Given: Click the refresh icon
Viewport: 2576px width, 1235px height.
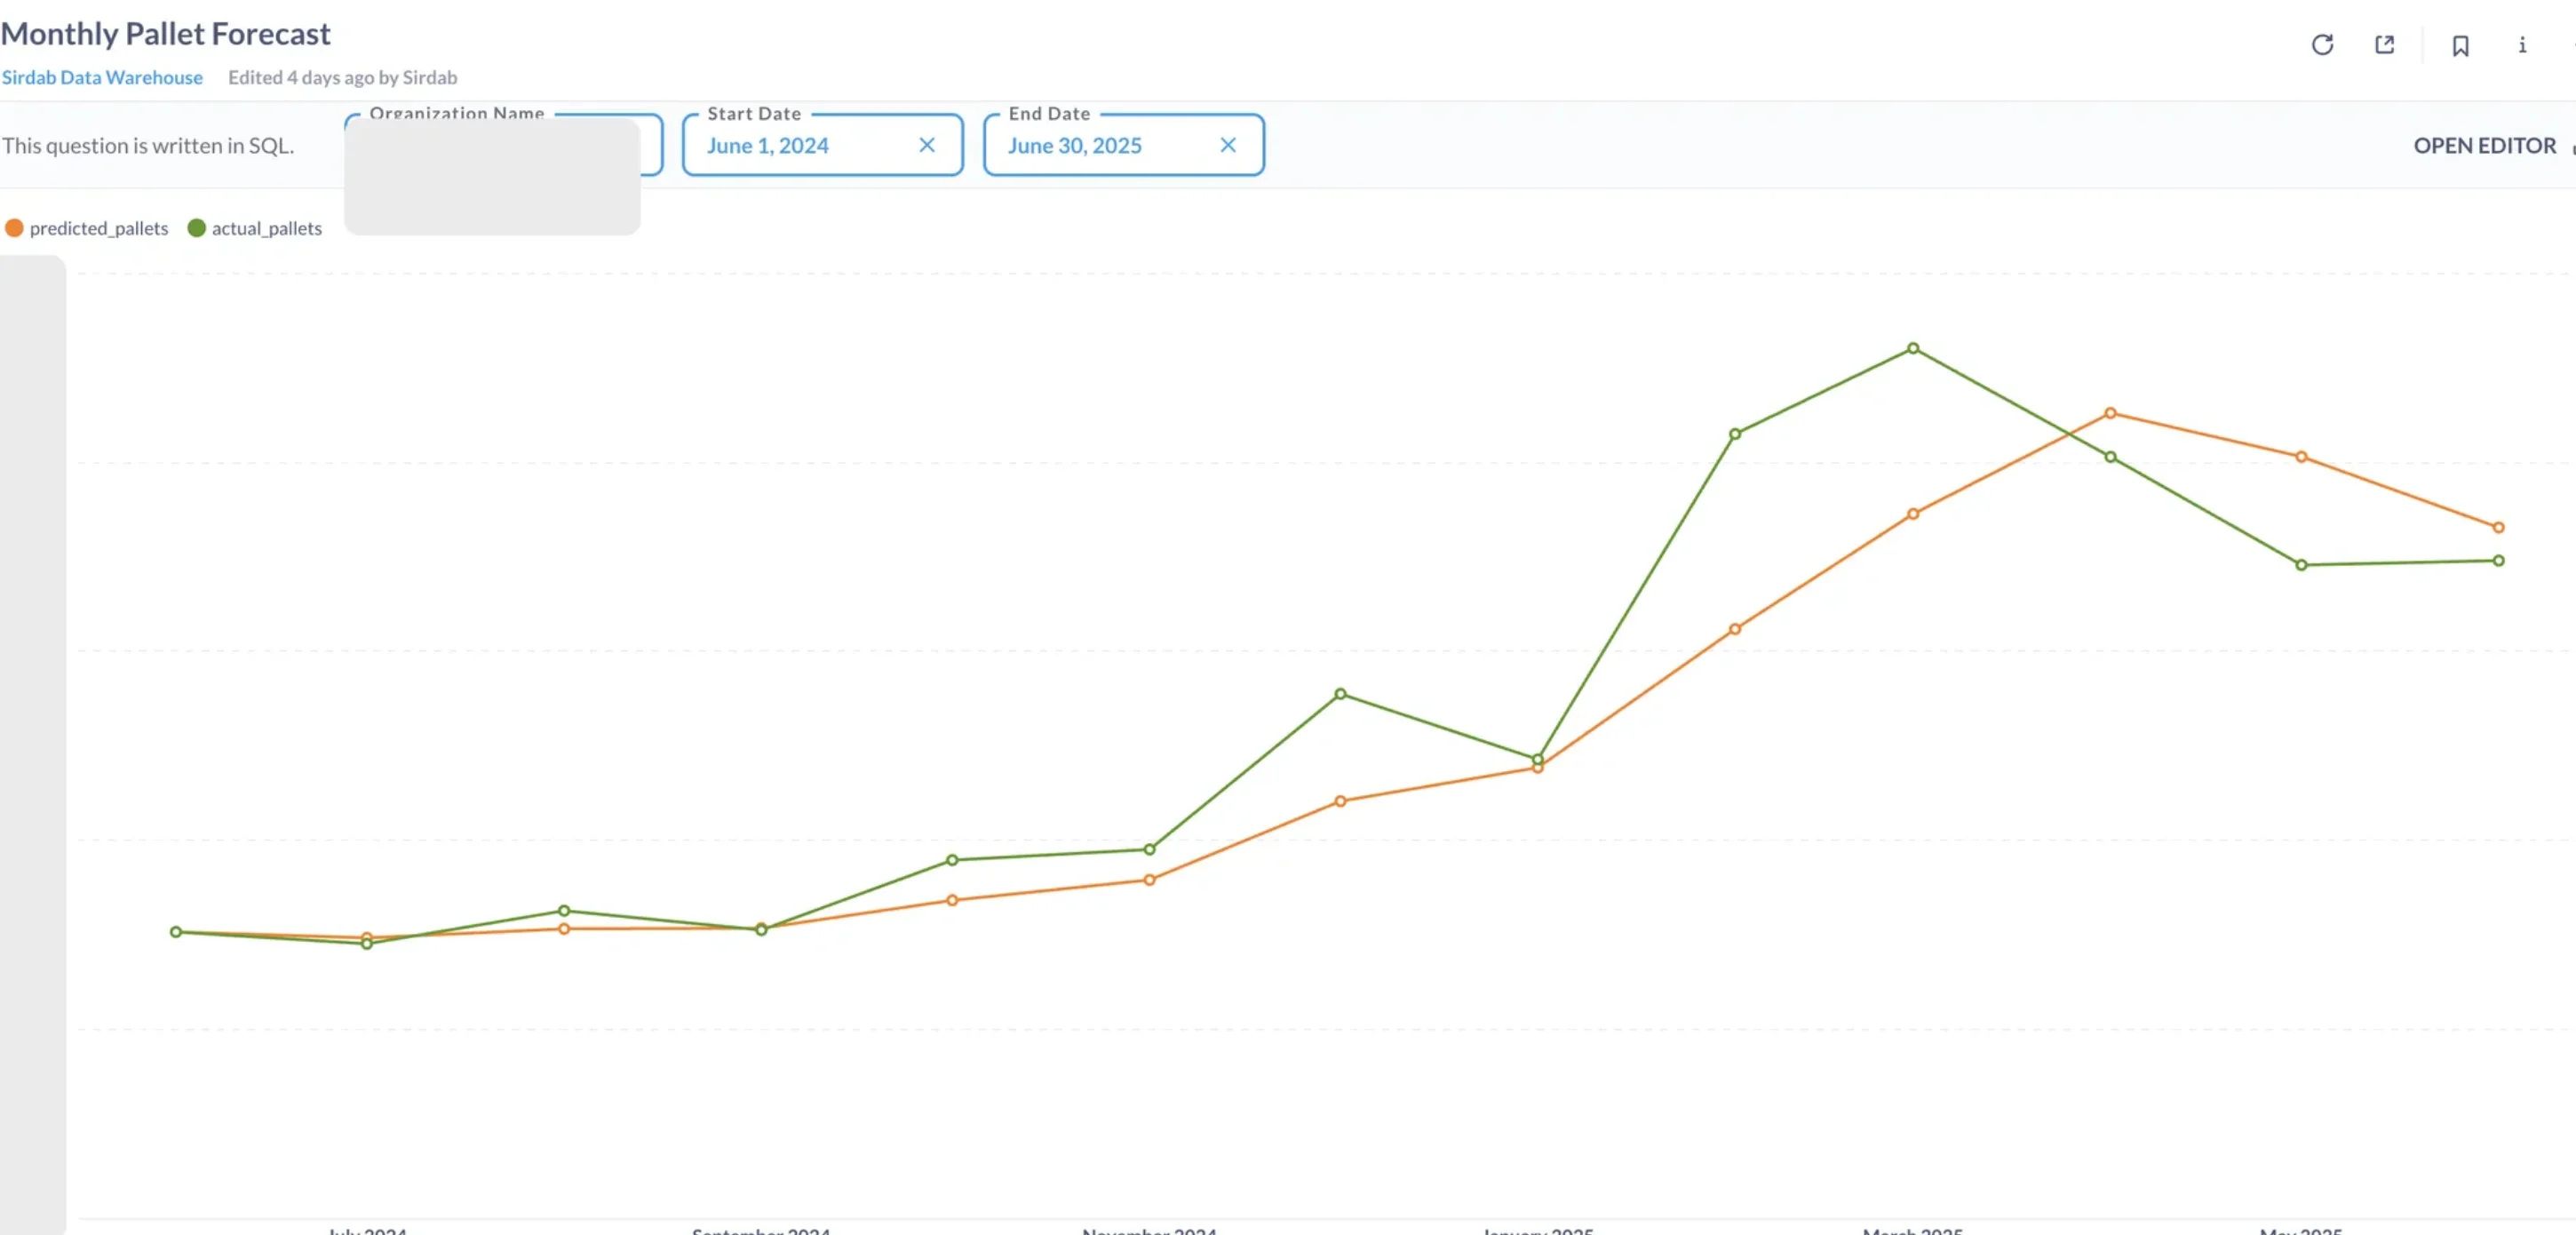Looking at the screenshot, I should 2322,45.
